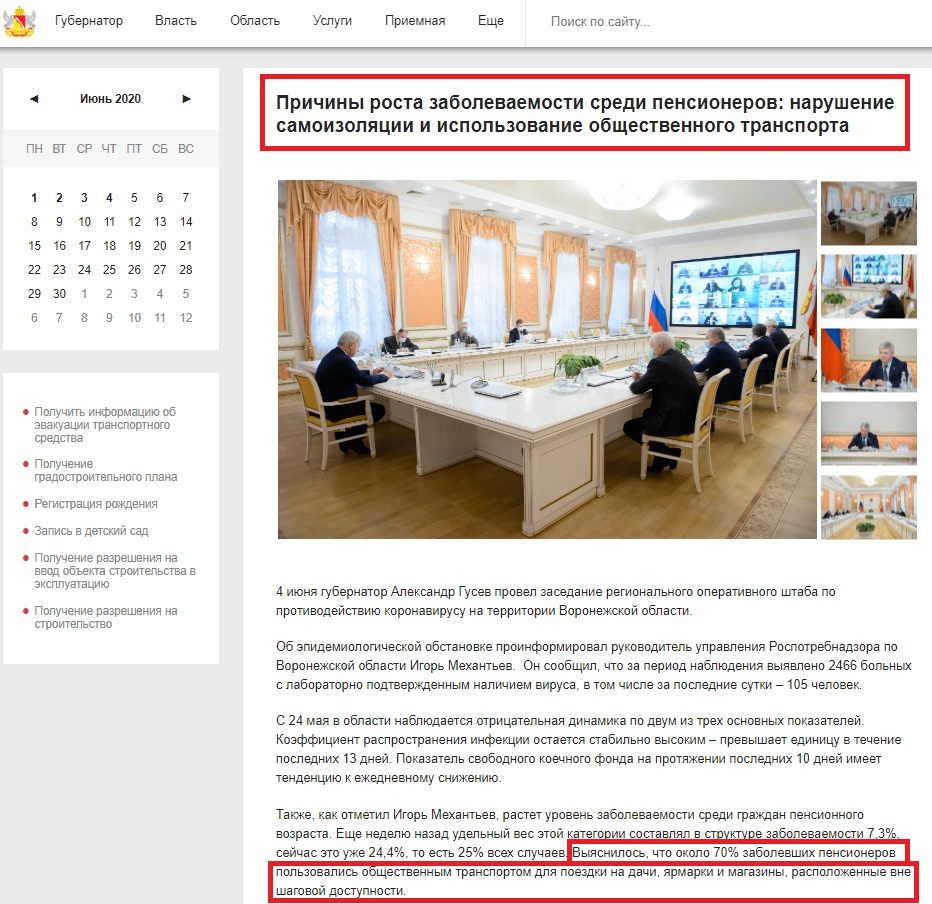Open second thumbnail with video screen and flags

coord(868,286)
